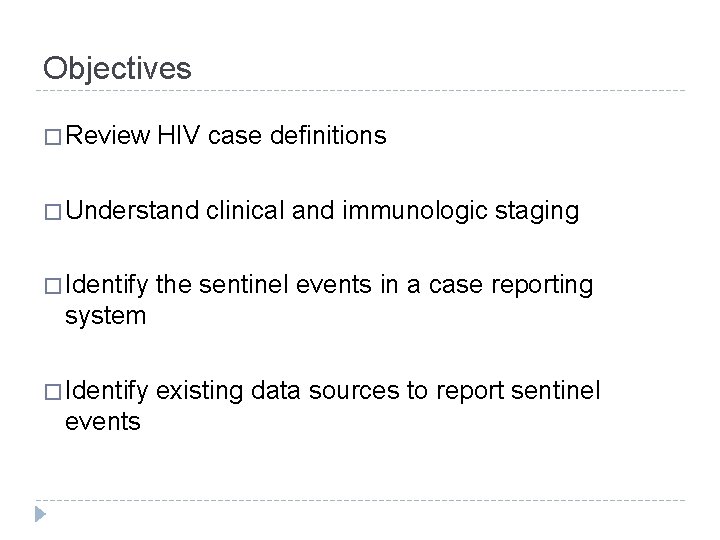720x540 pixels.
Task: Click the square bullet before 'Review'
Action: pos(52,136)
